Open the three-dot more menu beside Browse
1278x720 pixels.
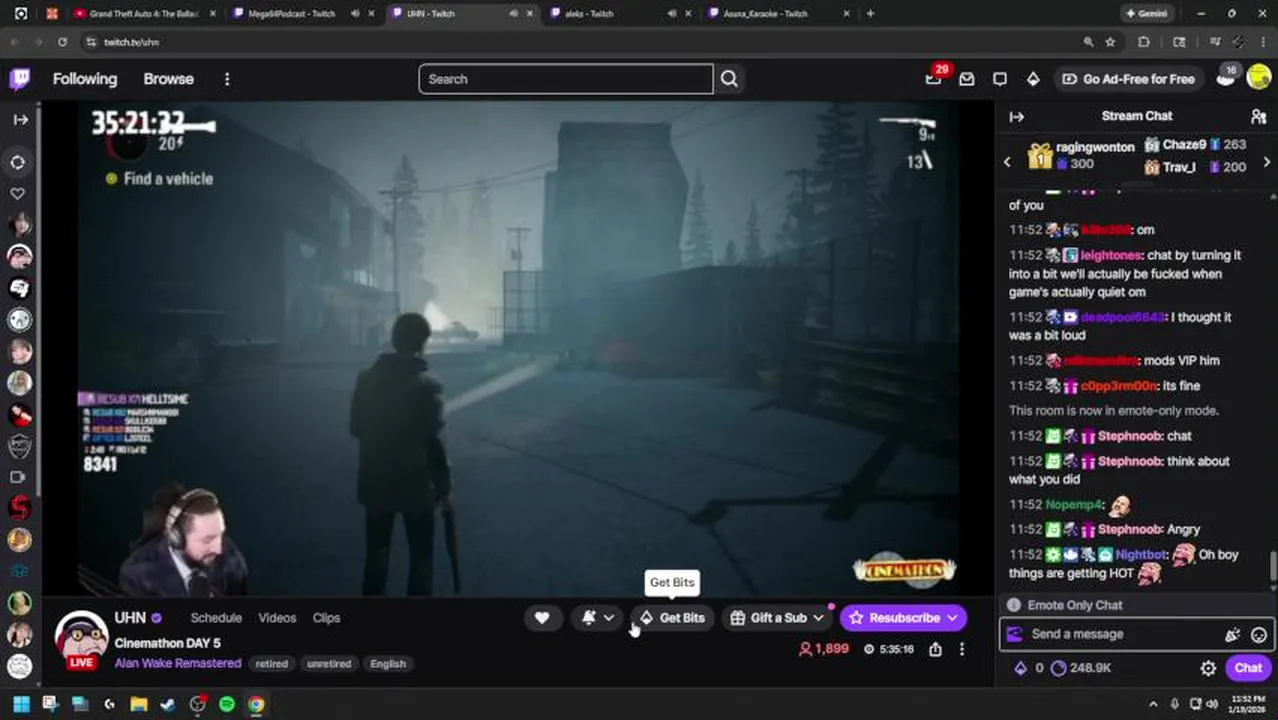[x=227, y=79]
